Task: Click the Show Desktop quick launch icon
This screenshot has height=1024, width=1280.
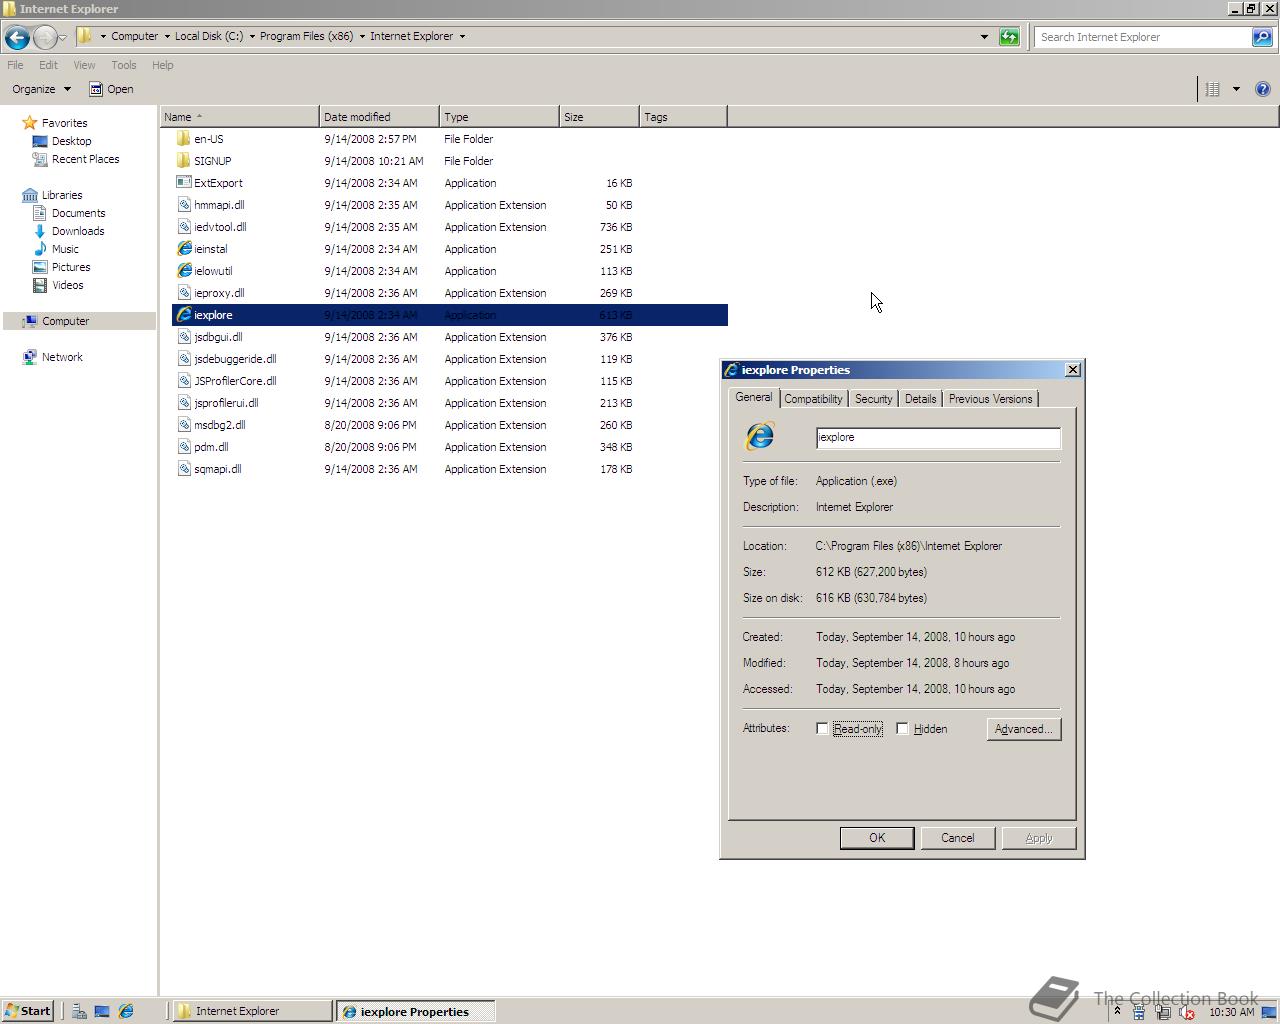Action: 102,1011
